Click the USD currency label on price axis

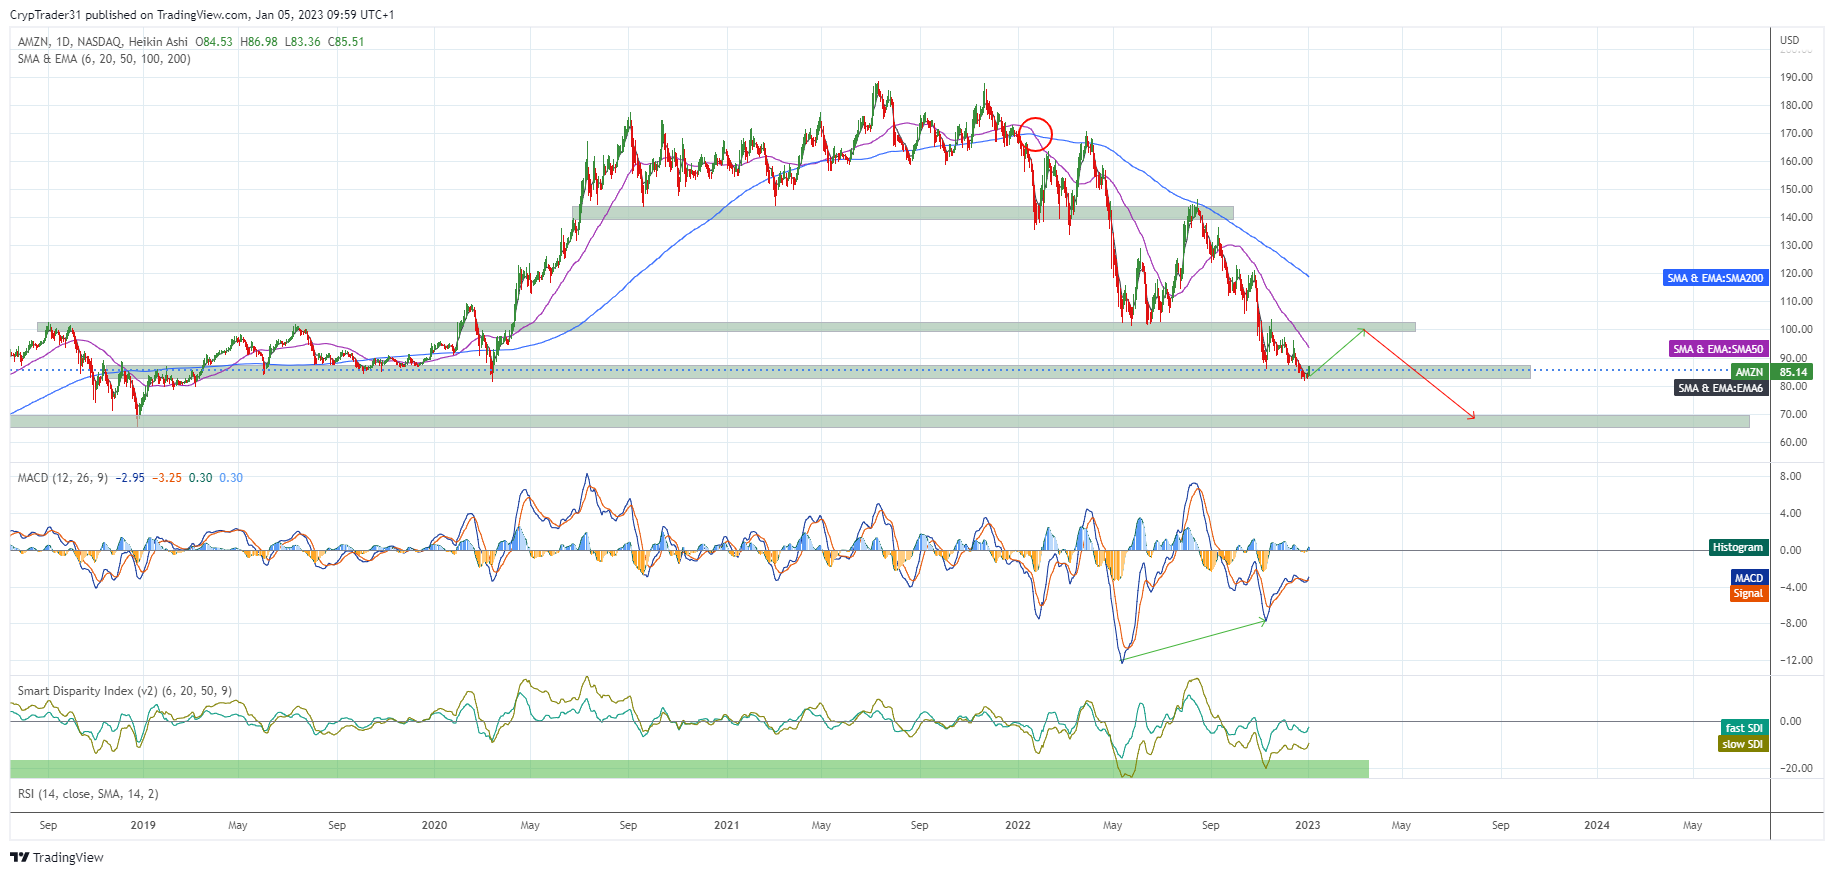[1789, 41]
